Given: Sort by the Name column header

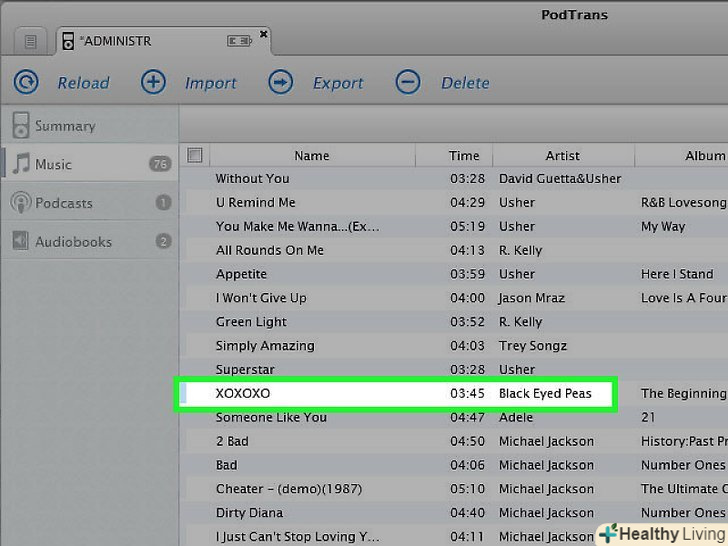Looking at the screenshot, I should pos(312,156).
